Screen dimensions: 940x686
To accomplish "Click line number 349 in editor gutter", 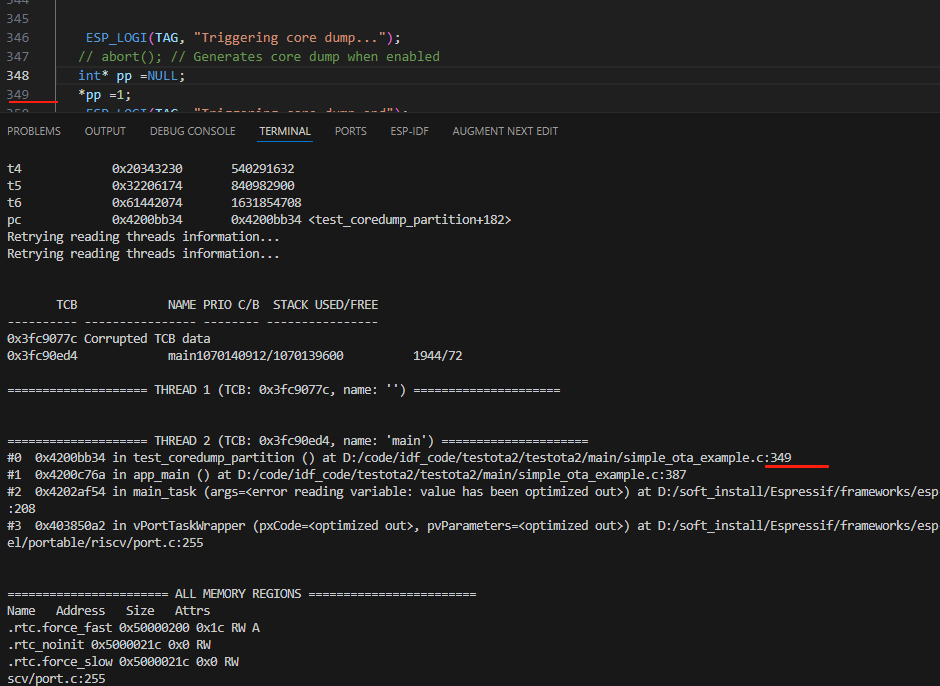I will 18,95.
